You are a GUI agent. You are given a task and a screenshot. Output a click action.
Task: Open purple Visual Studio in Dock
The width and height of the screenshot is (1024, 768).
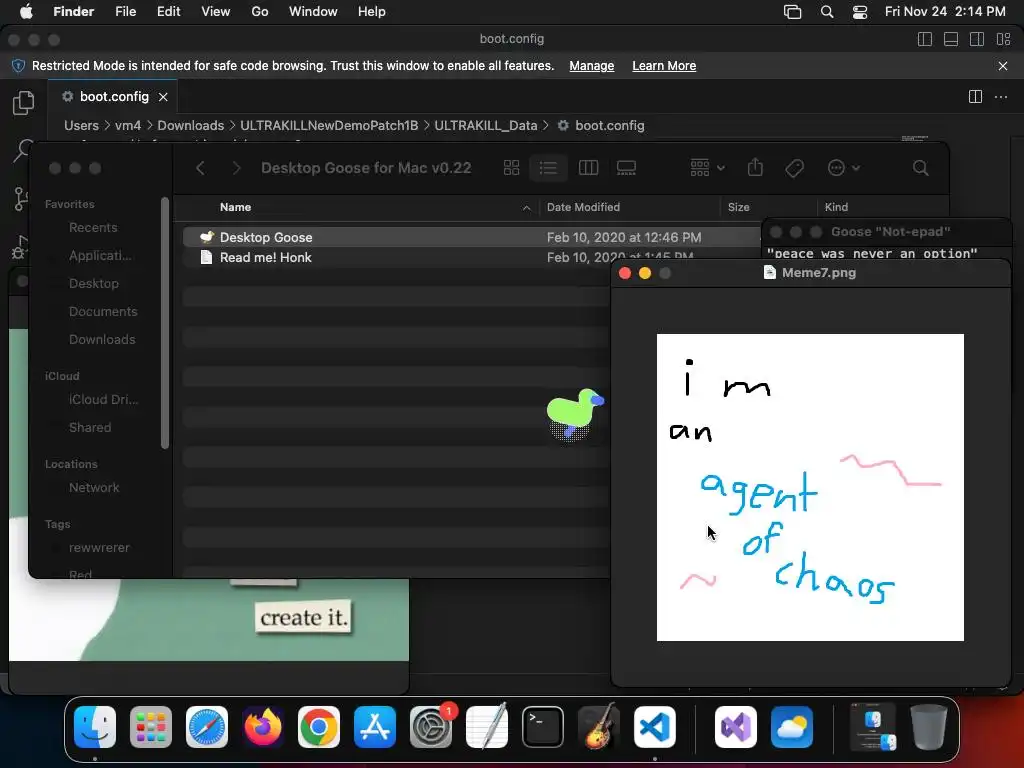tap(736, 727)
